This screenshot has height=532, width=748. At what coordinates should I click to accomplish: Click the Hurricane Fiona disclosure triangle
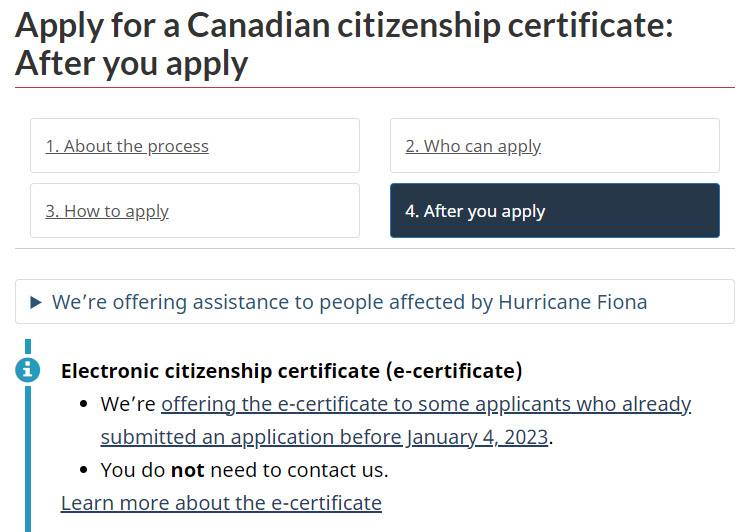tap(36, 302)
